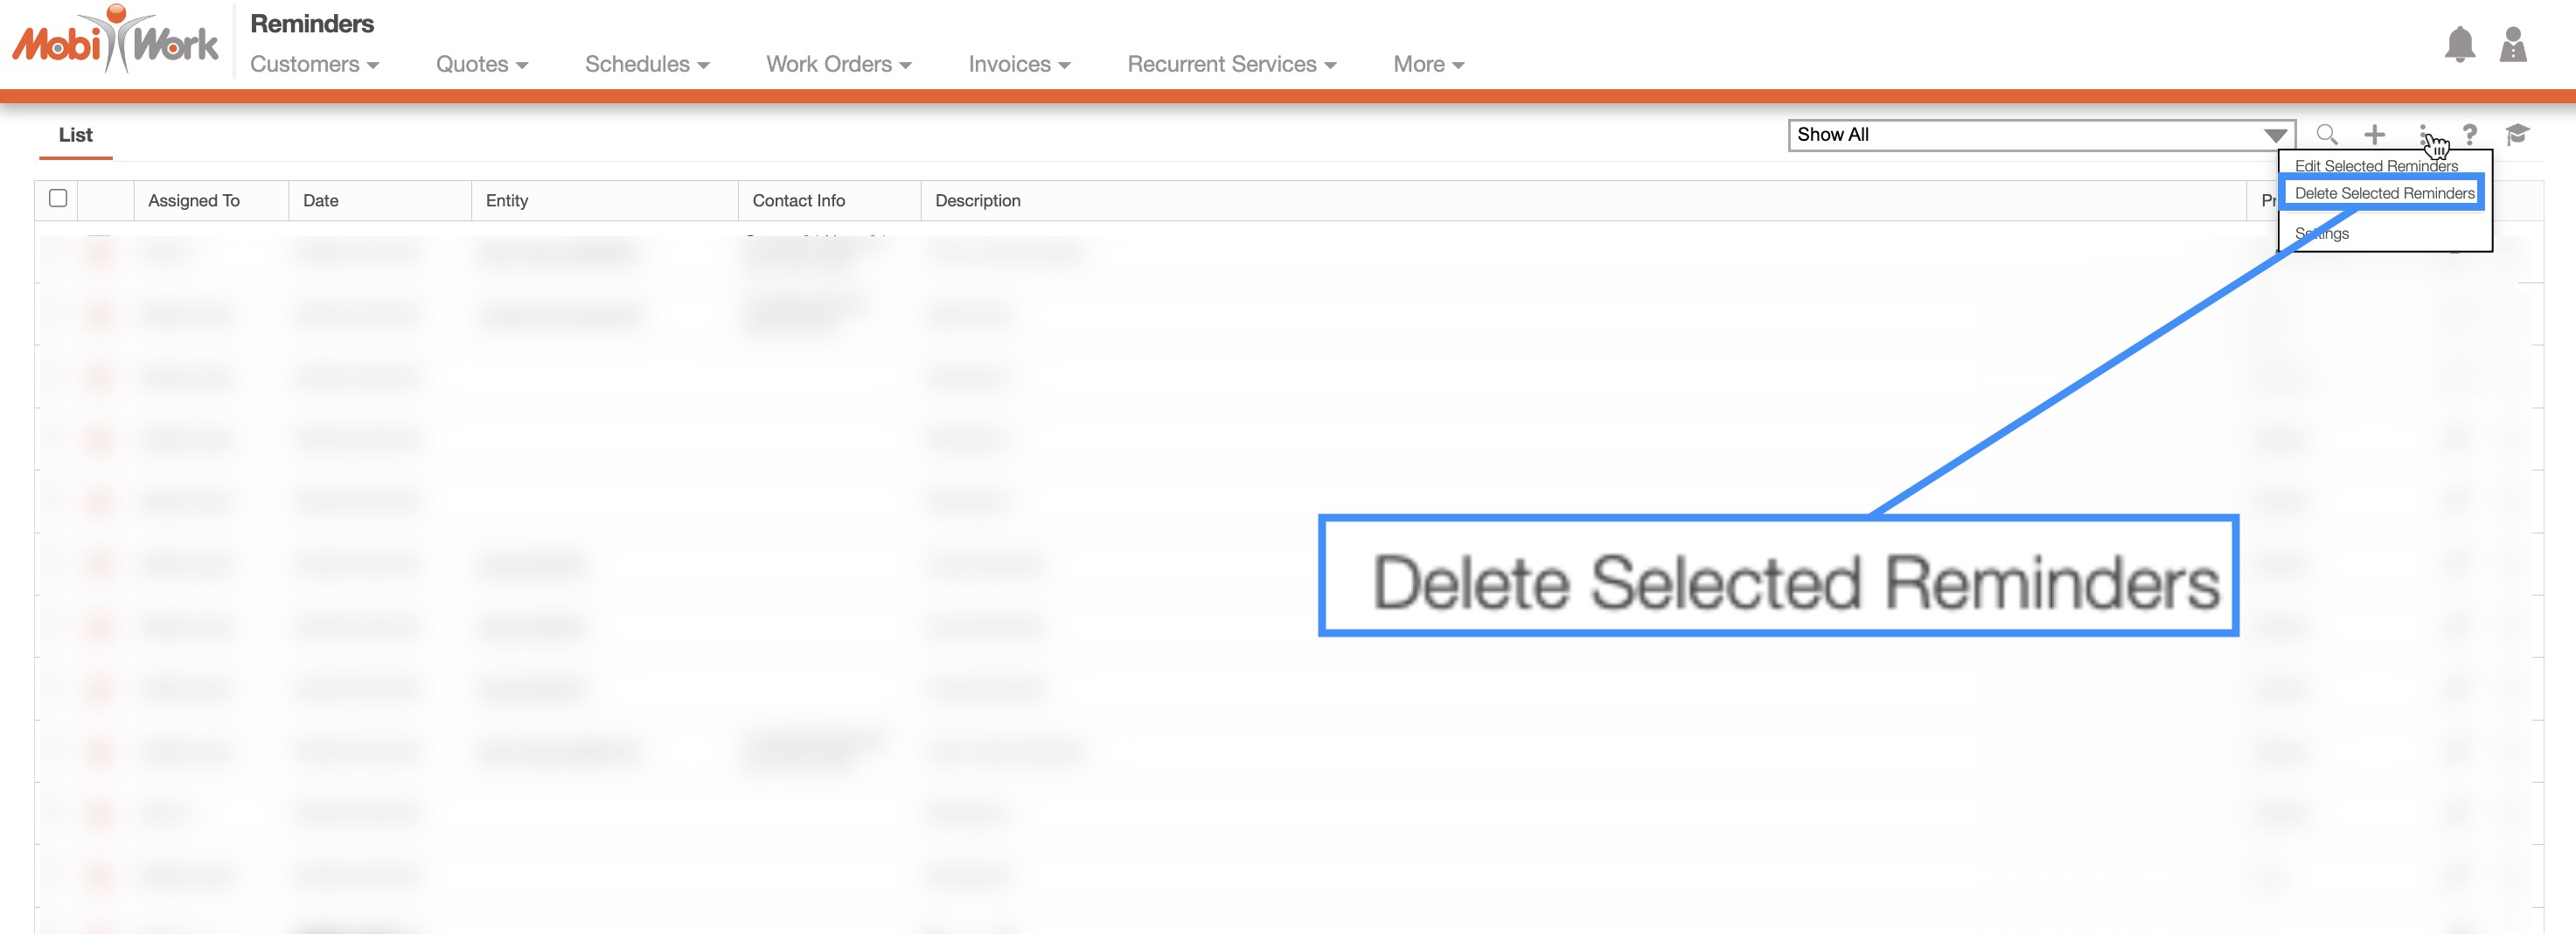
Task: Click the Description column header
Action: coord(977,200)
